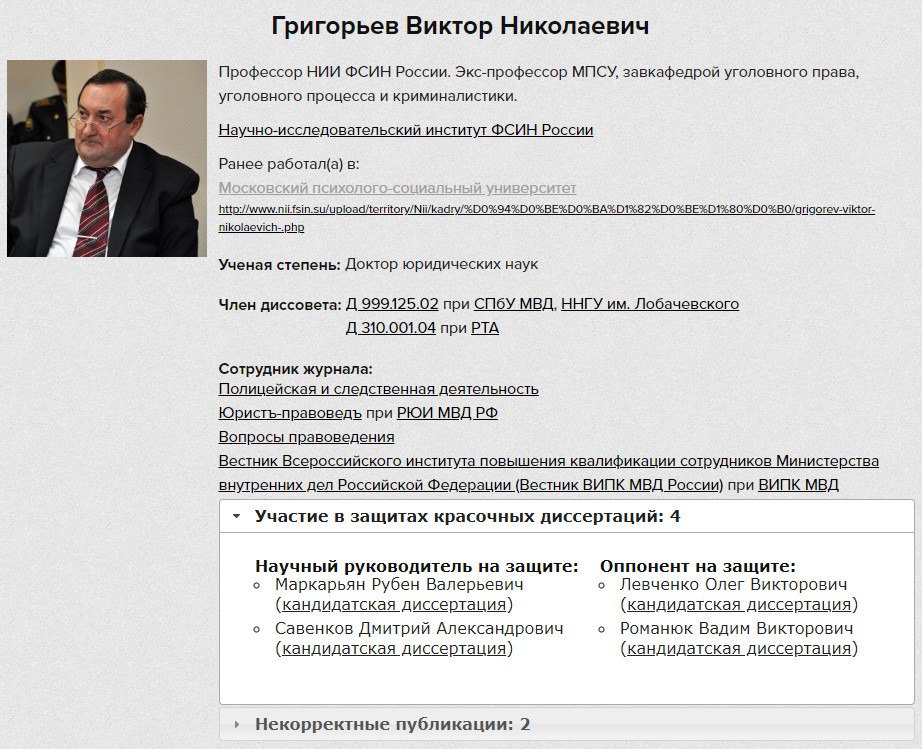Open Романюк's 'кандидатская диссертация' link
Image resolution: width=922 pixels, height=749 pixels.
click(x=739, y=648)
